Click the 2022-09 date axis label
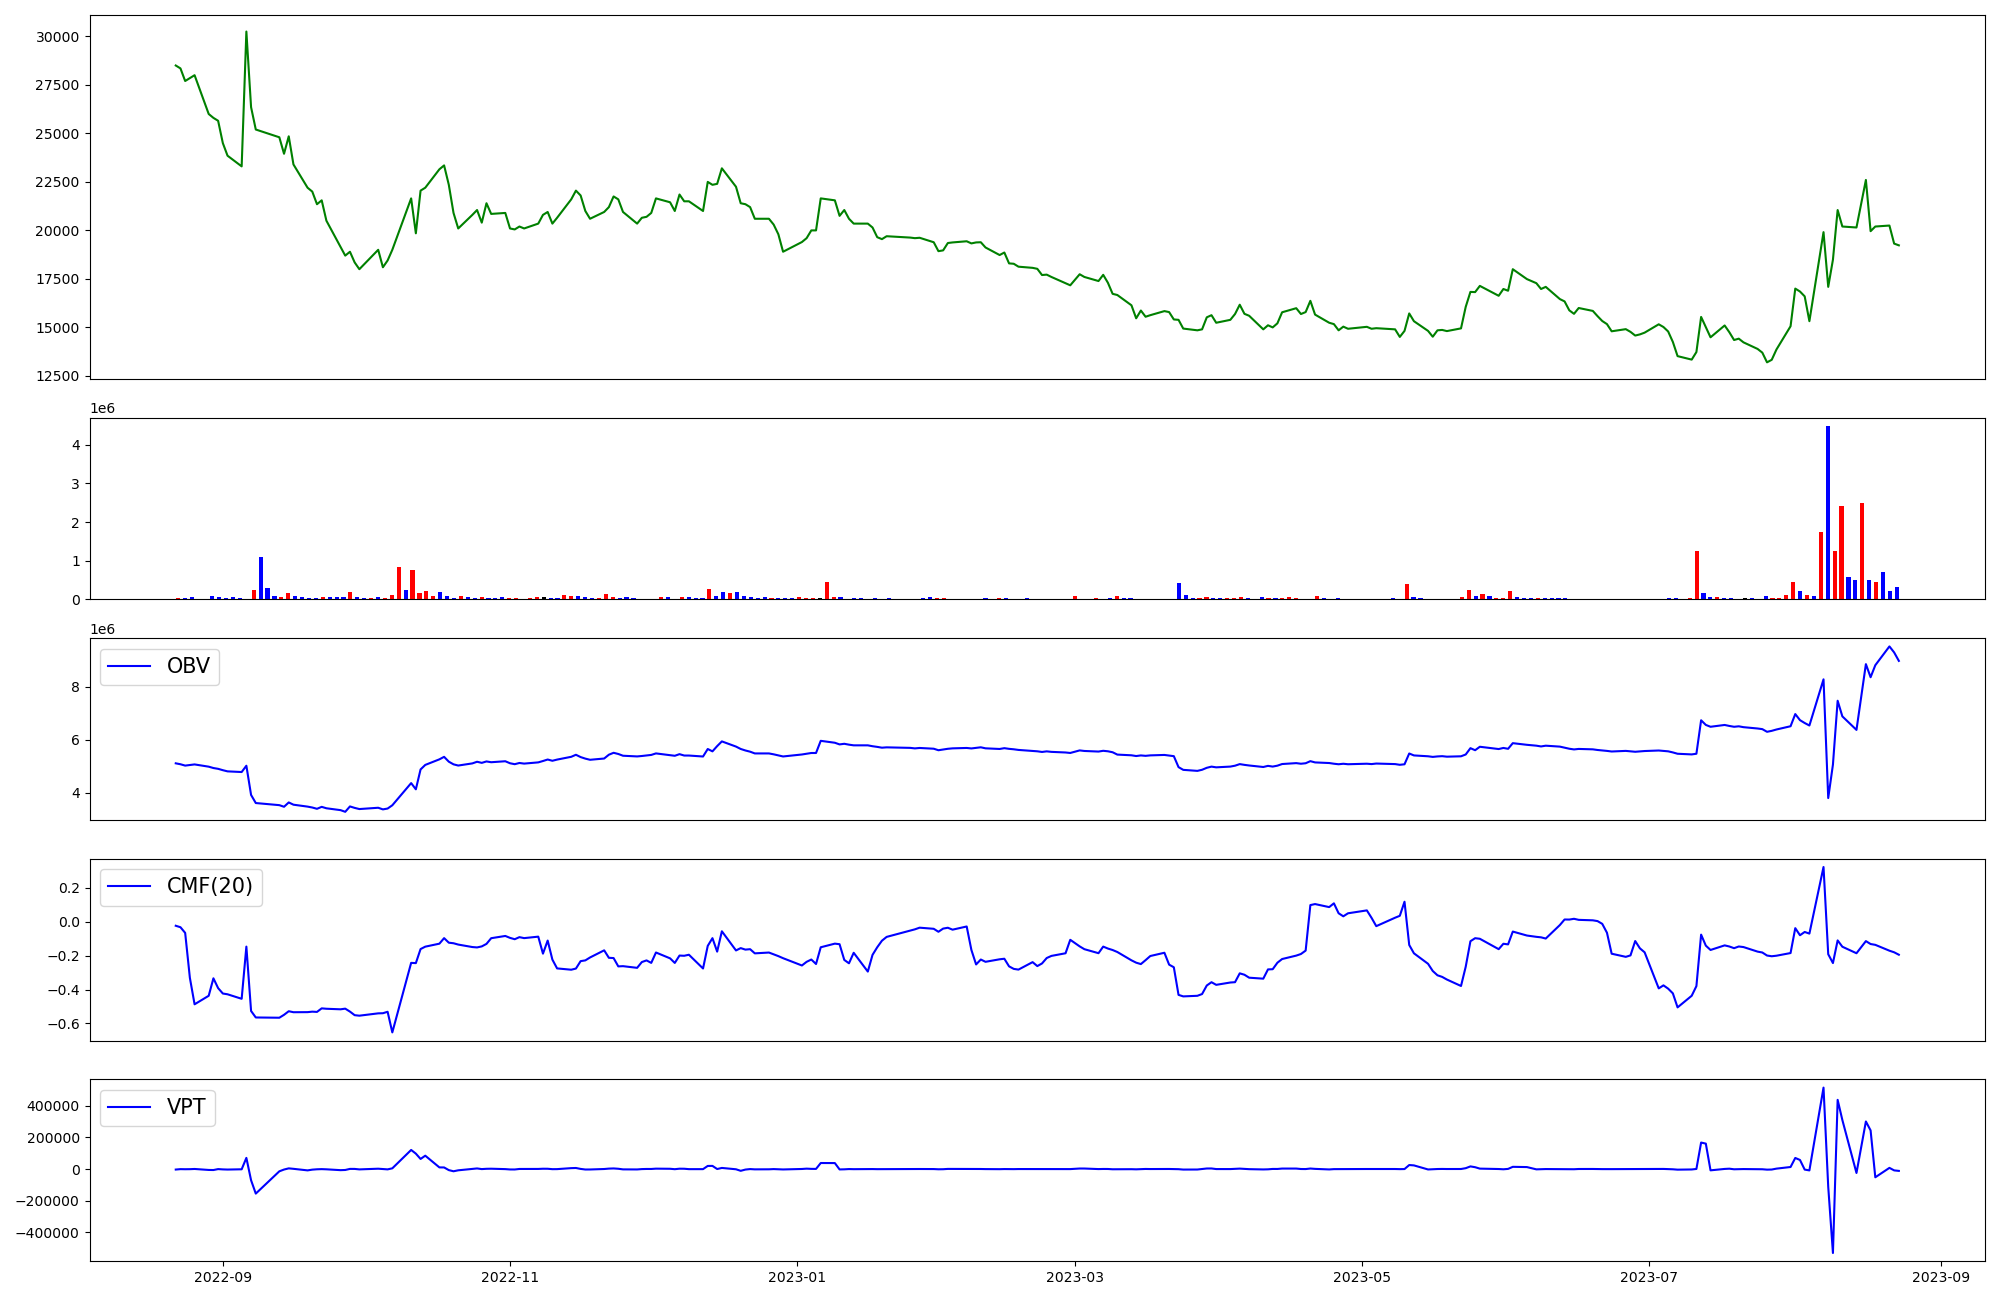Image resolution: width=2000 pixels, height=1300 pixels. coord(222,1277)
